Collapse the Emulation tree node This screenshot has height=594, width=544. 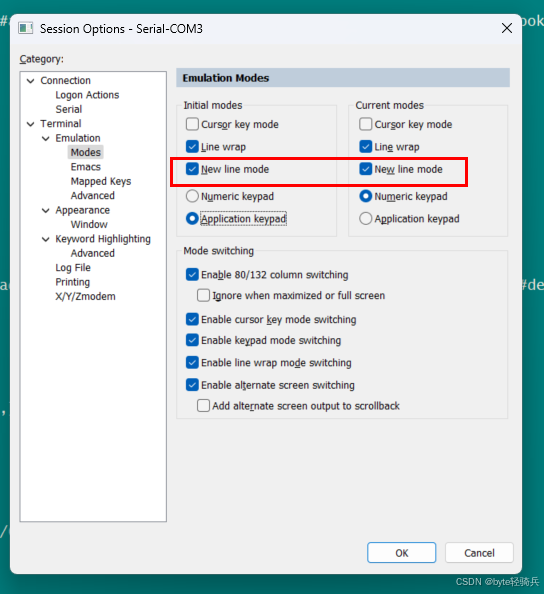(x=46, y=138)
